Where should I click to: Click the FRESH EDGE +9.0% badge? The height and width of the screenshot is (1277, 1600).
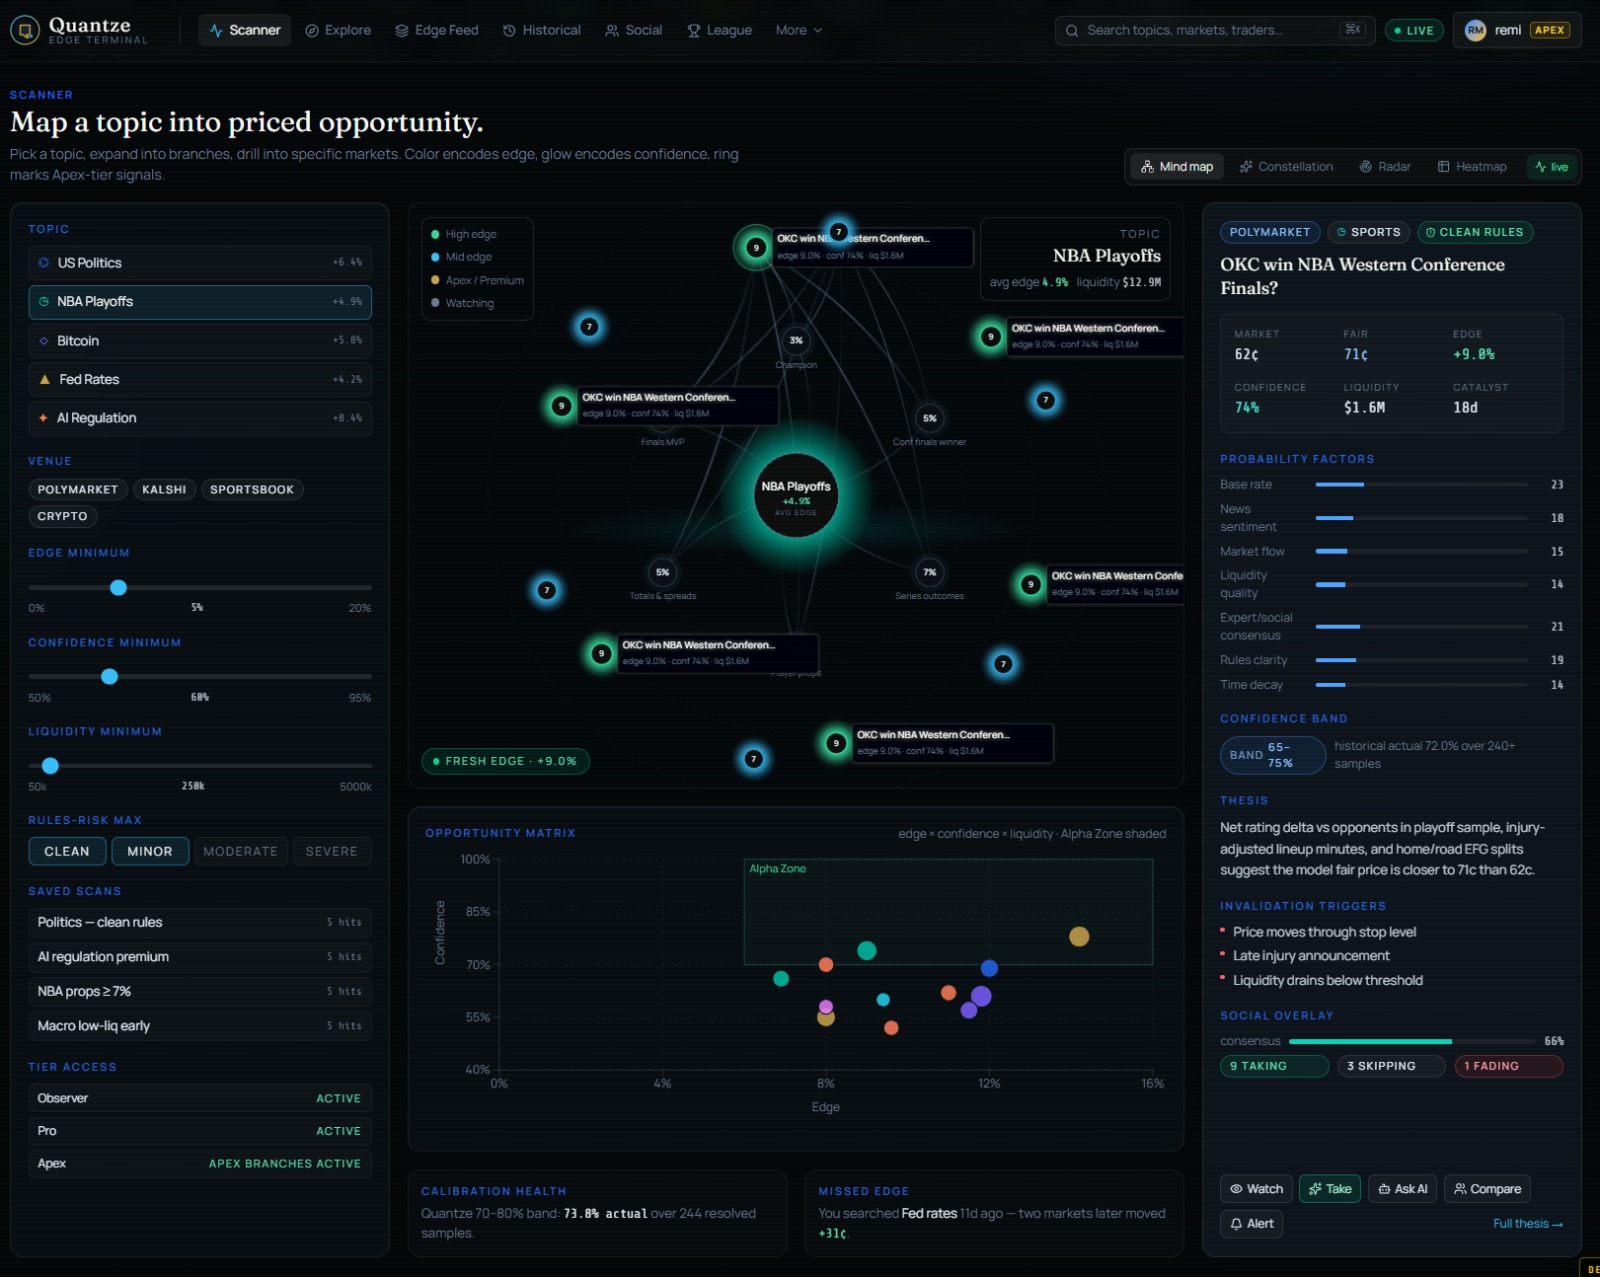tap(506, 762)
